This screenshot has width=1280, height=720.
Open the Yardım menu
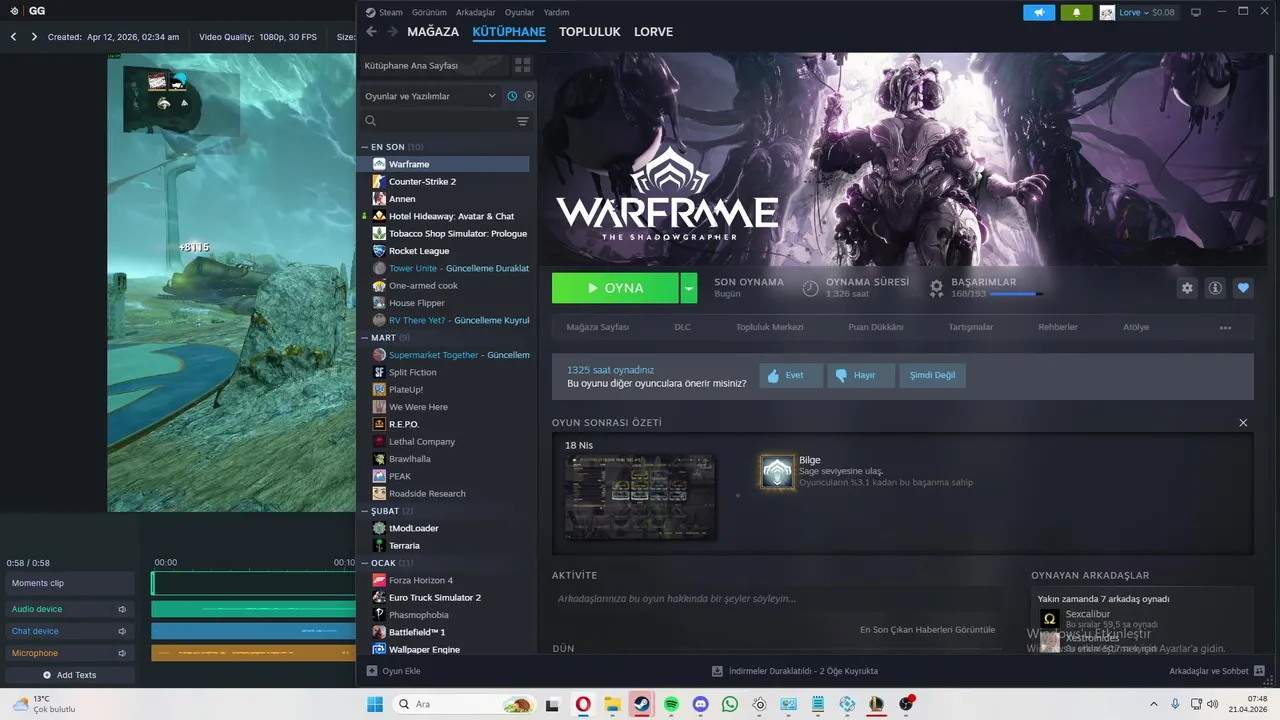pos(556,13)
